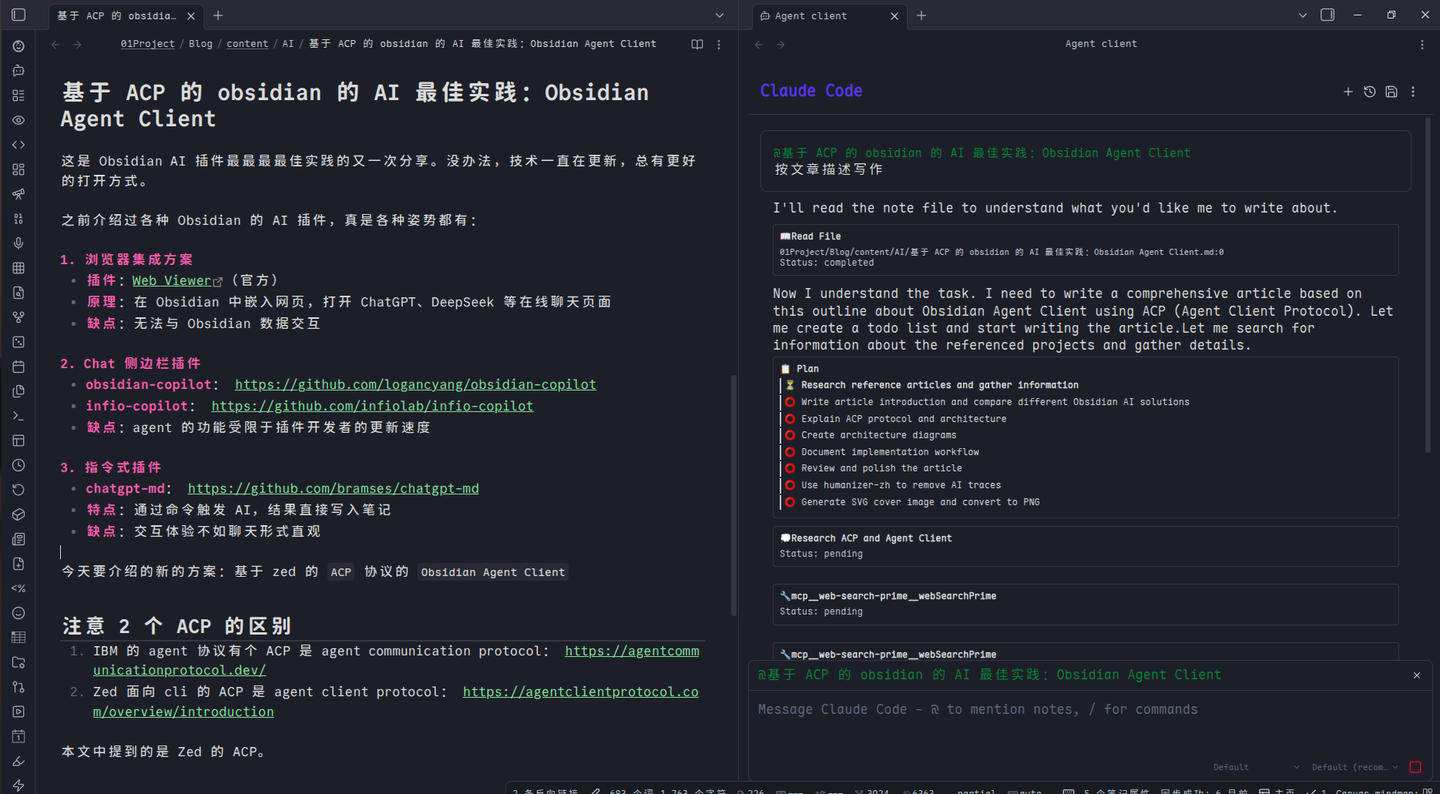The image size is (1440, 794).
Task: Go forward in the note pane navigation
Action: 78,44
